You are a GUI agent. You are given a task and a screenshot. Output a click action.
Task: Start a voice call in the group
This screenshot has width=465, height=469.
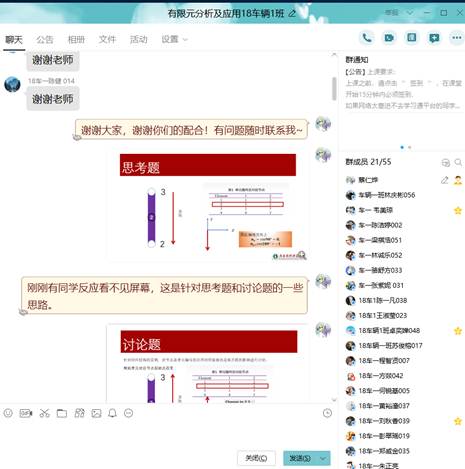click(x=367, y=38)
